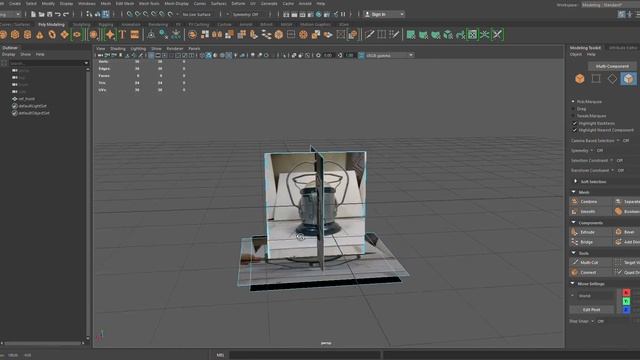Collapse the Mesh section
This screenshot has height=360, width=640.
coord(574,192)
